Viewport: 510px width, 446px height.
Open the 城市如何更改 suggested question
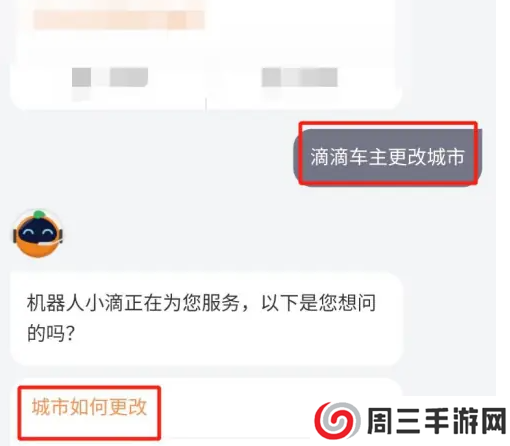point(89,407)
